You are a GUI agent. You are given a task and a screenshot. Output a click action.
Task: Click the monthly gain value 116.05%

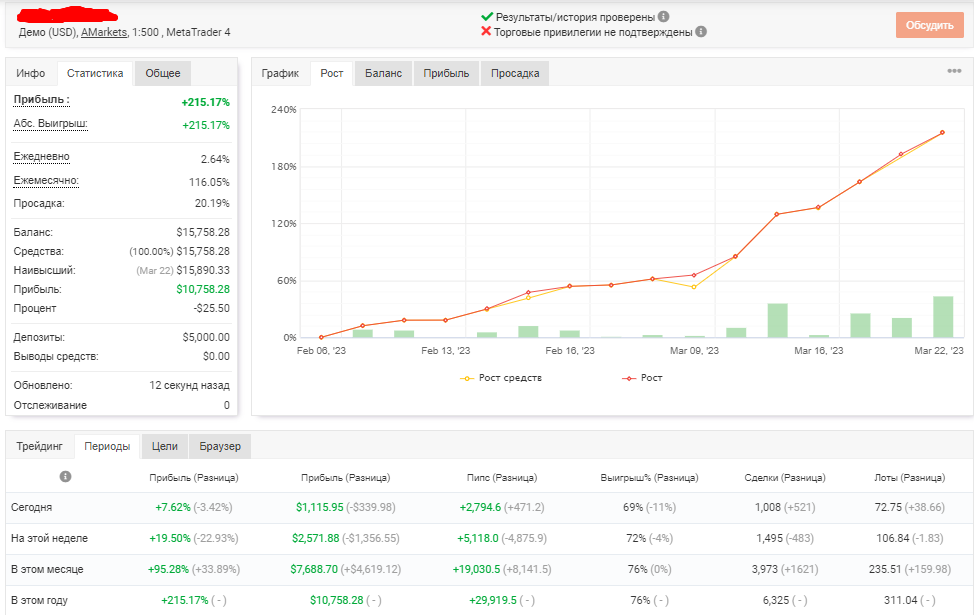209,182
